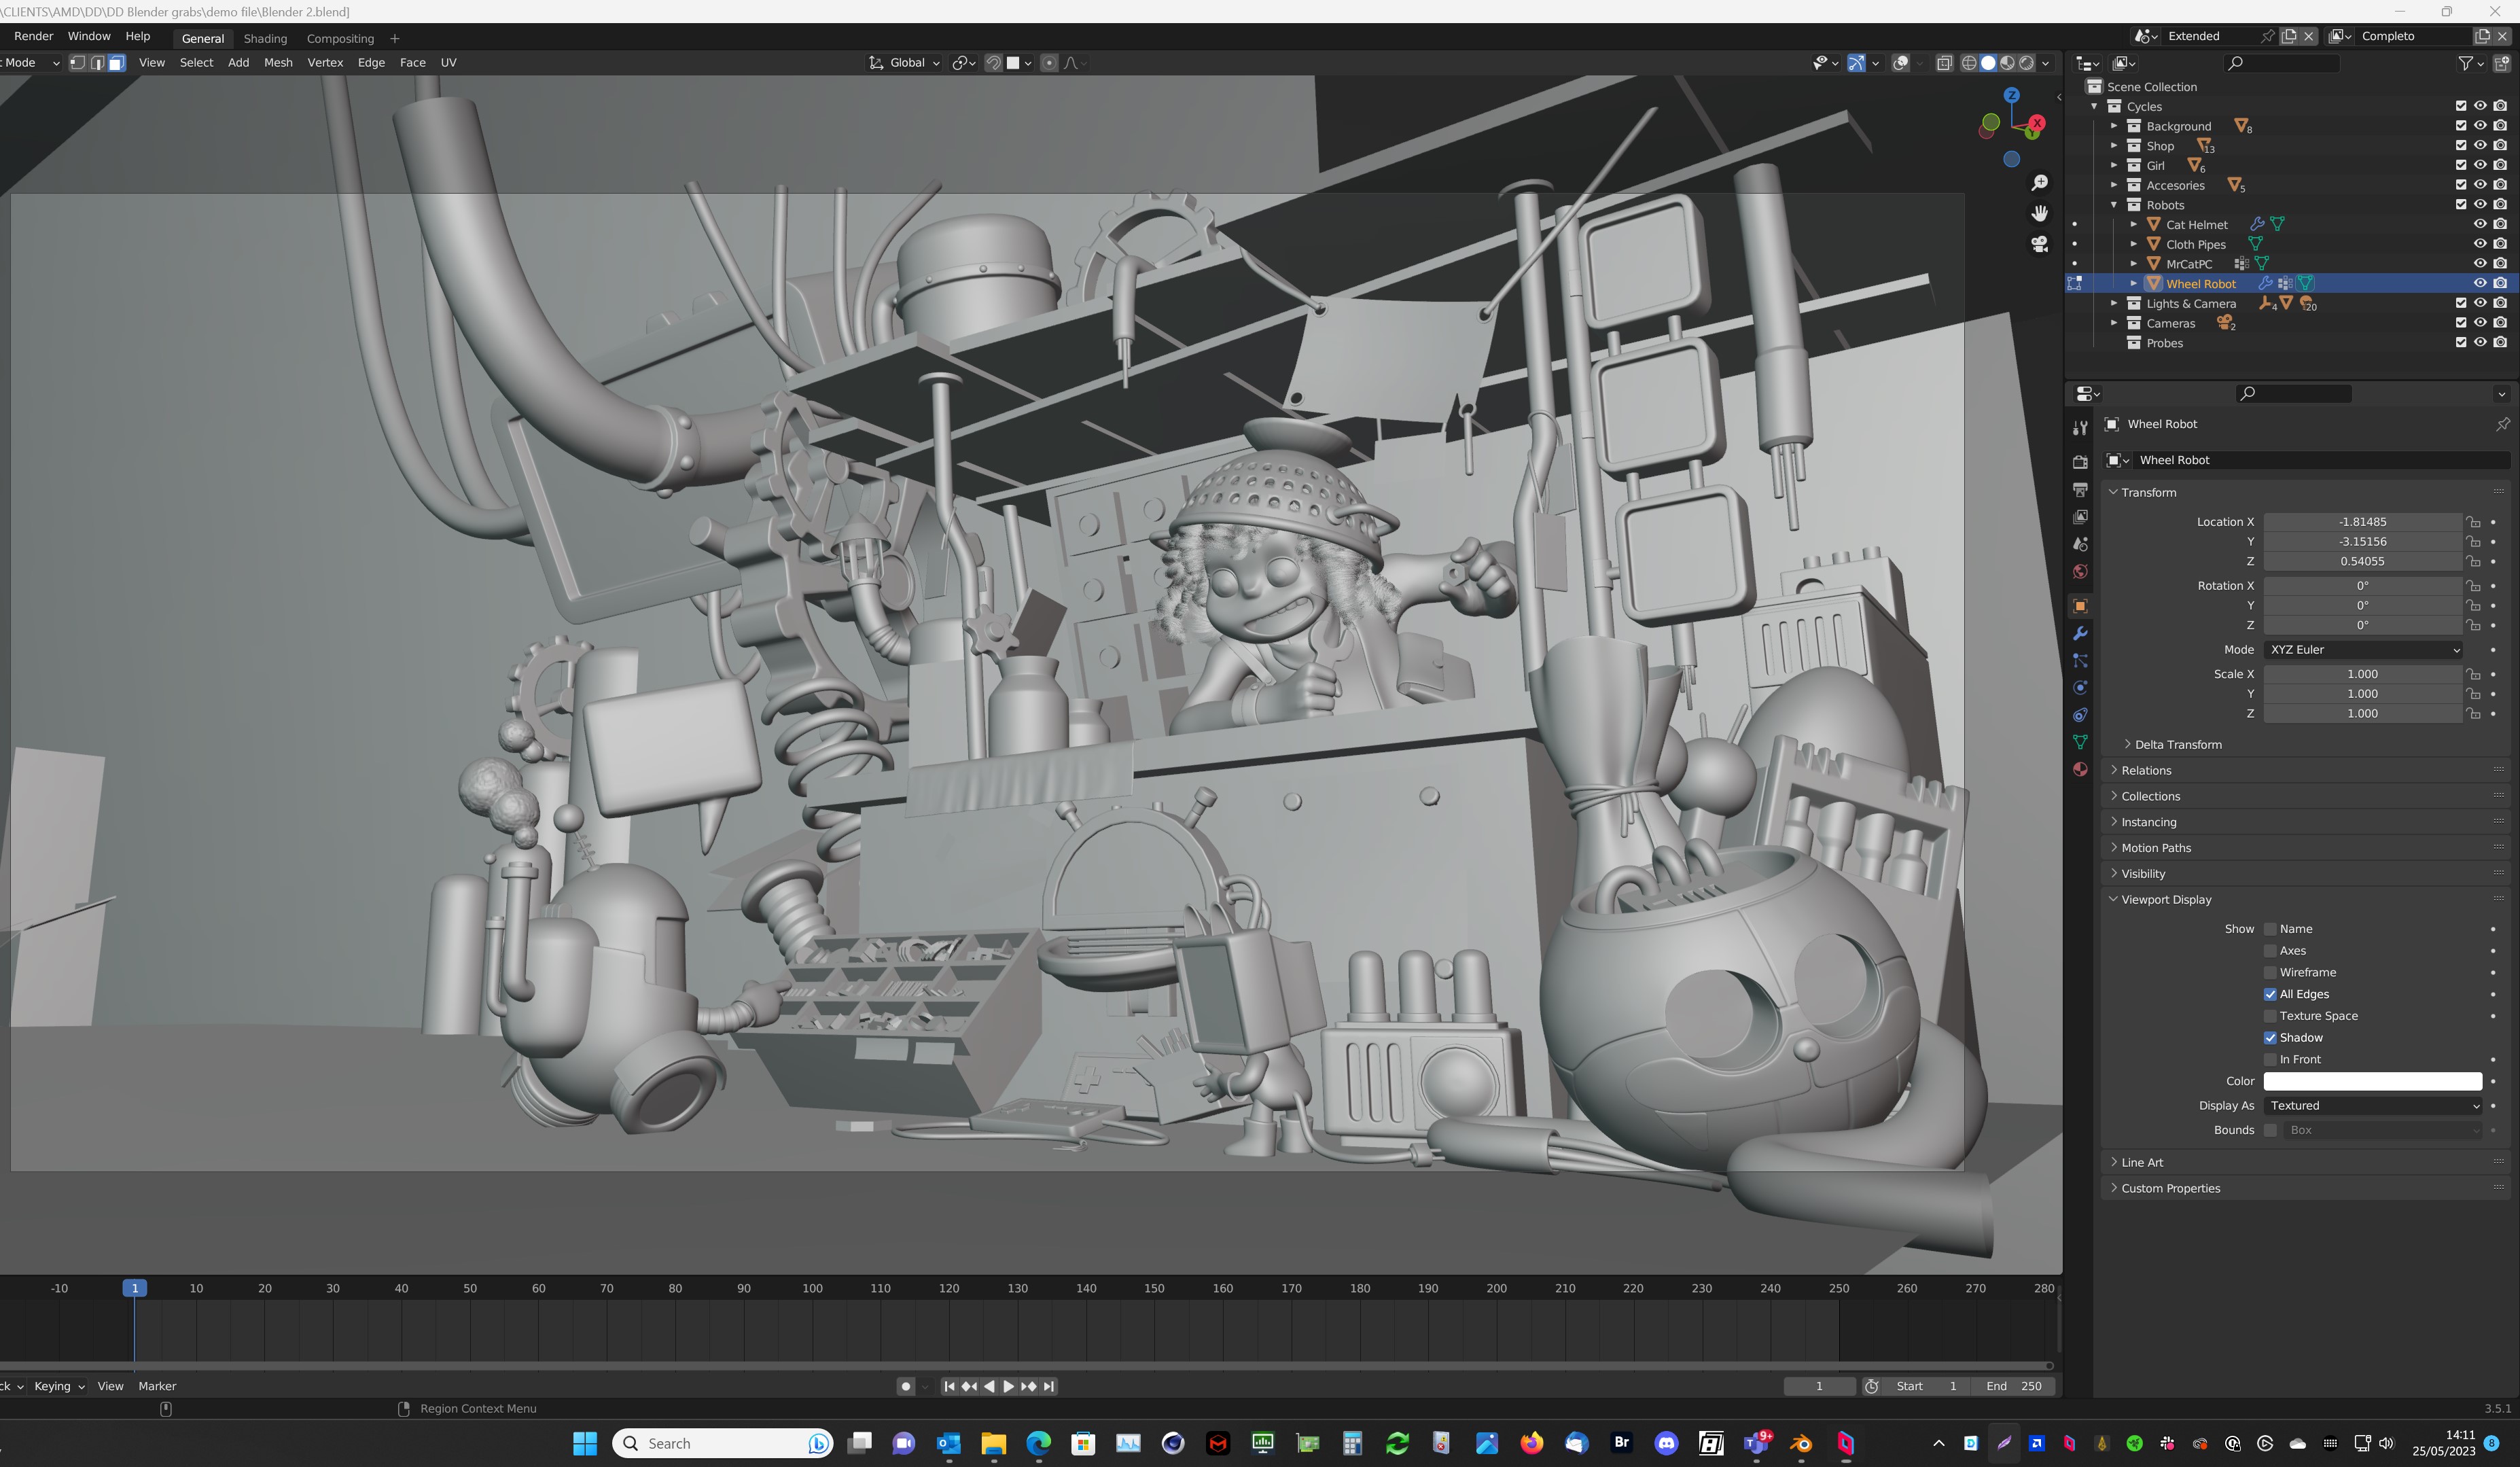This screenshot has height=1467, width=2520.
Task: Open the Physics properties tab
Action: click(2080, 687)
